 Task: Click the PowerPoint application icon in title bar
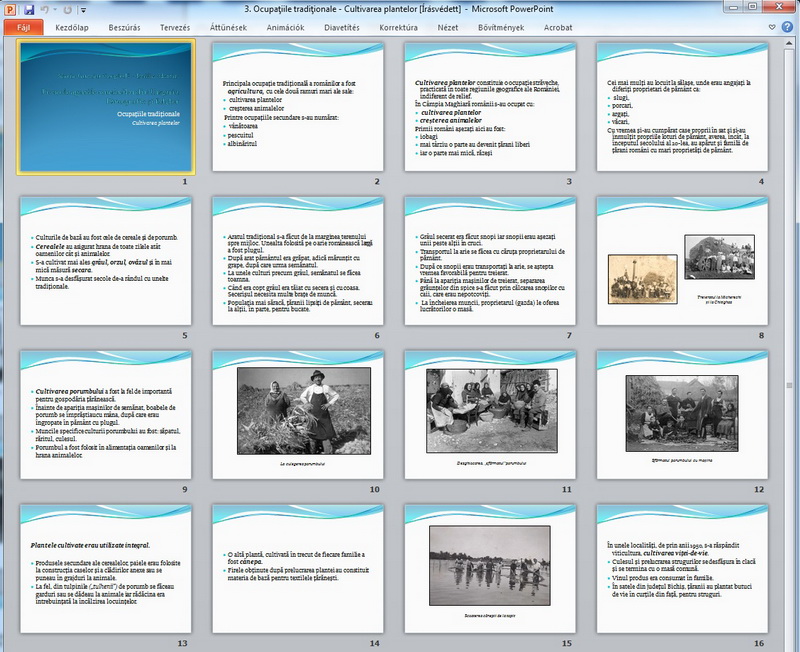click(x=10, y=9)
